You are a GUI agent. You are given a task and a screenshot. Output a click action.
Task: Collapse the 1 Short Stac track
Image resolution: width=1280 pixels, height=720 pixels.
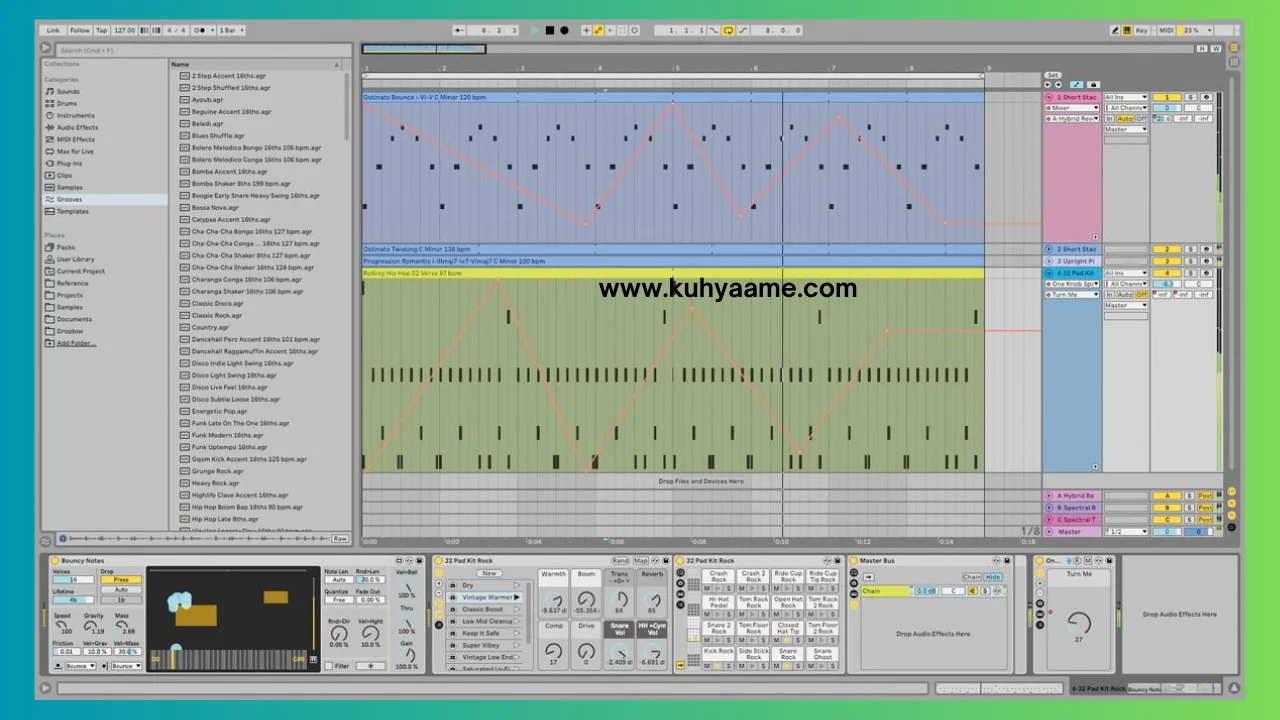1049,97
